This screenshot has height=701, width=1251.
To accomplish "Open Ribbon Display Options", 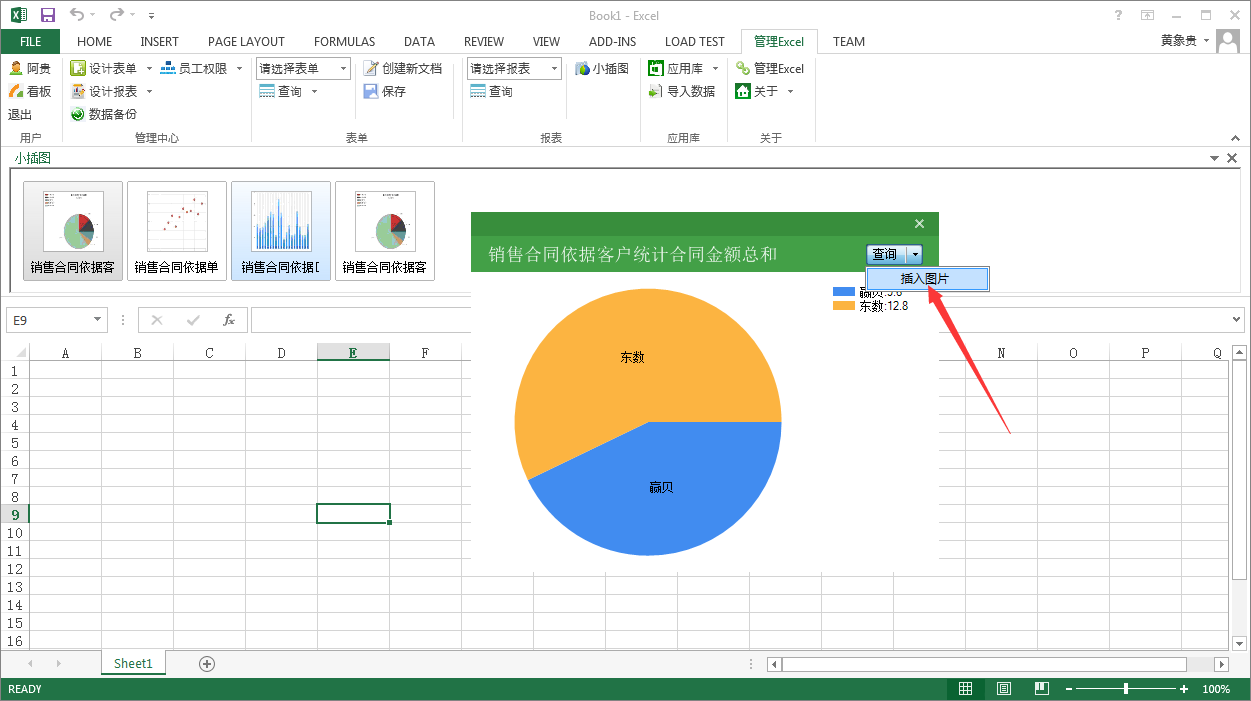I will click(x=1147, y=15).
